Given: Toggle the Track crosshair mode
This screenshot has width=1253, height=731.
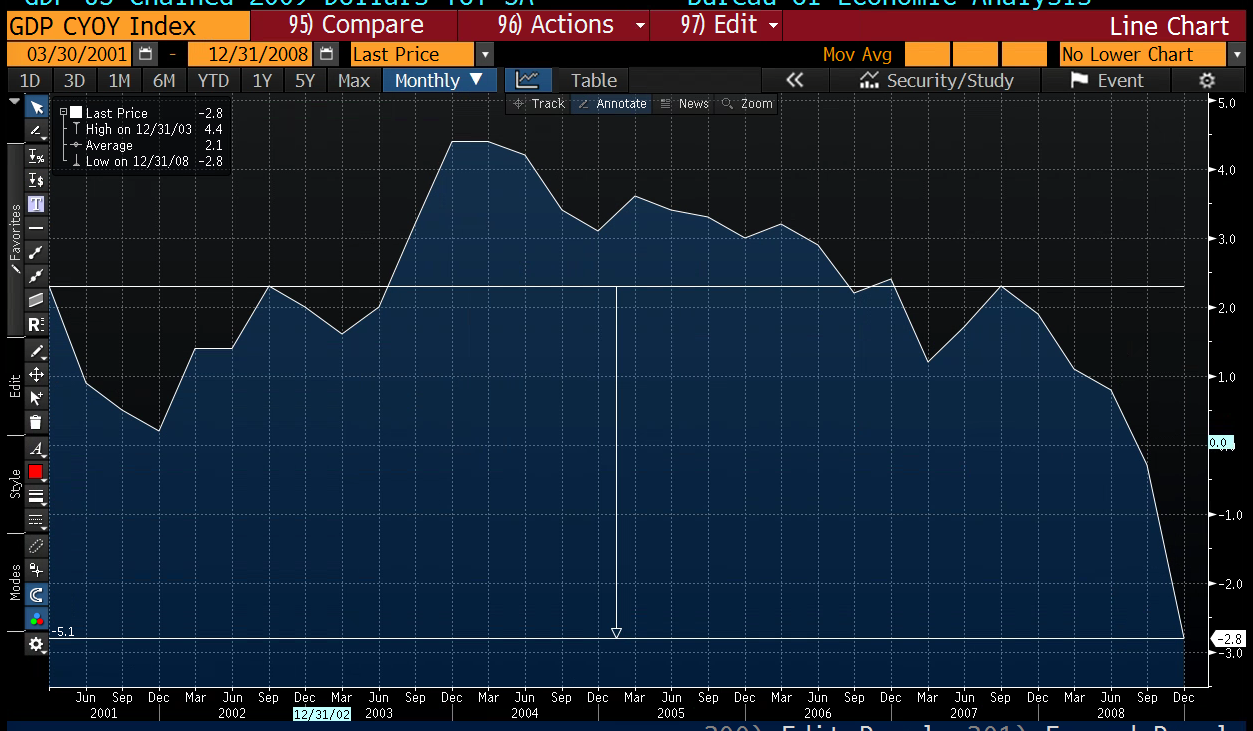Looking at the screenshot, I should [x=538, y=104].
